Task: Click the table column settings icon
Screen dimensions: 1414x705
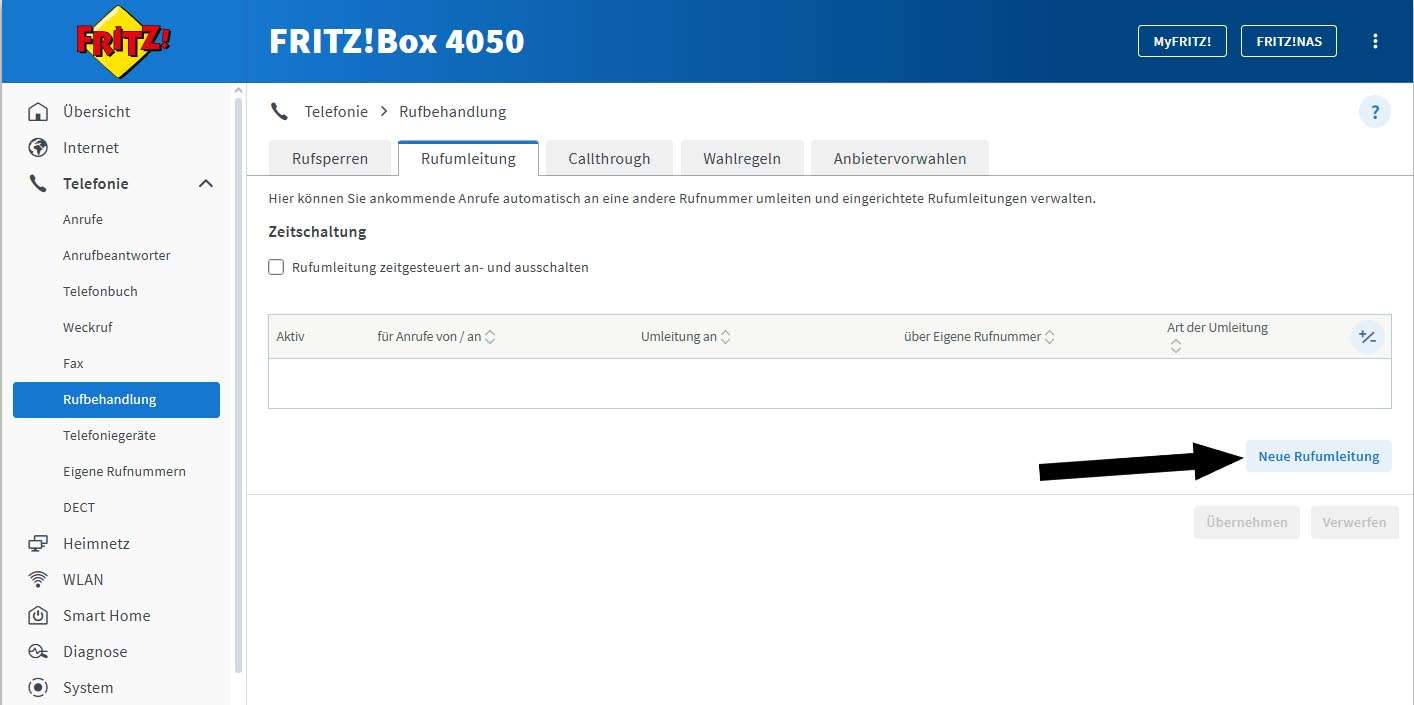Action: point(1367,337)
